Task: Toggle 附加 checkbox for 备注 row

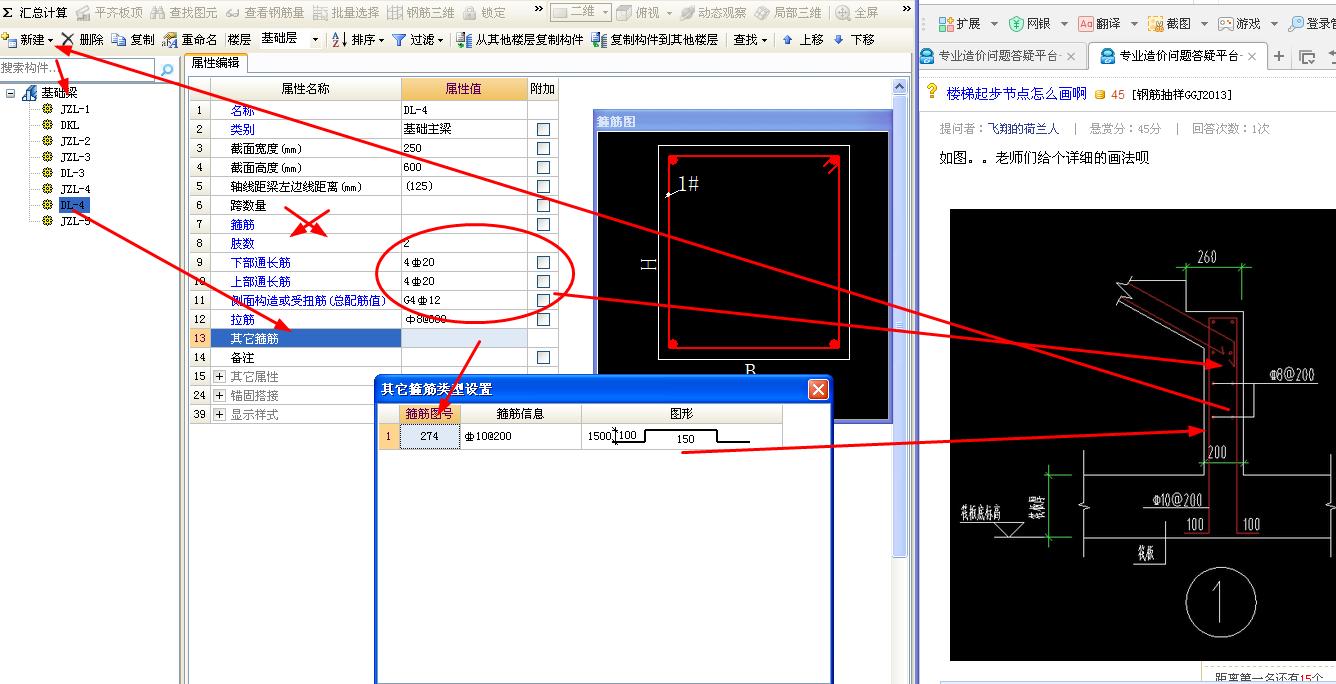Action: tap(543, 357)
